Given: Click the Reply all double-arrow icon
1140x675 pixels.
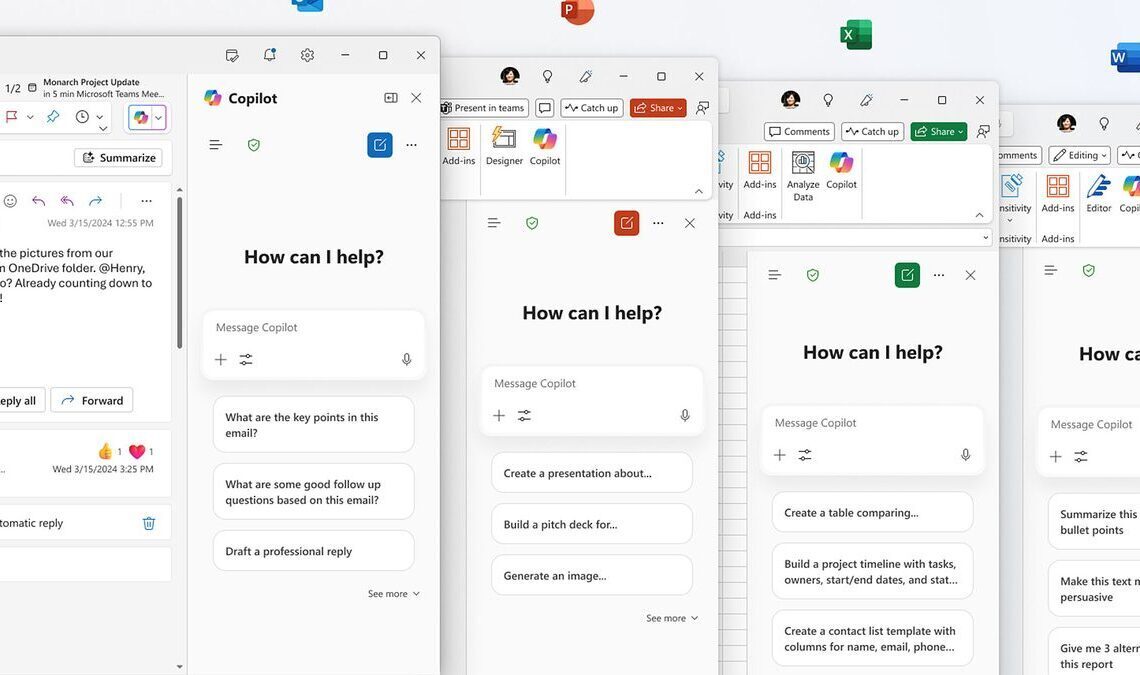Looking at the screenshot, I should (x=67, y=201).
